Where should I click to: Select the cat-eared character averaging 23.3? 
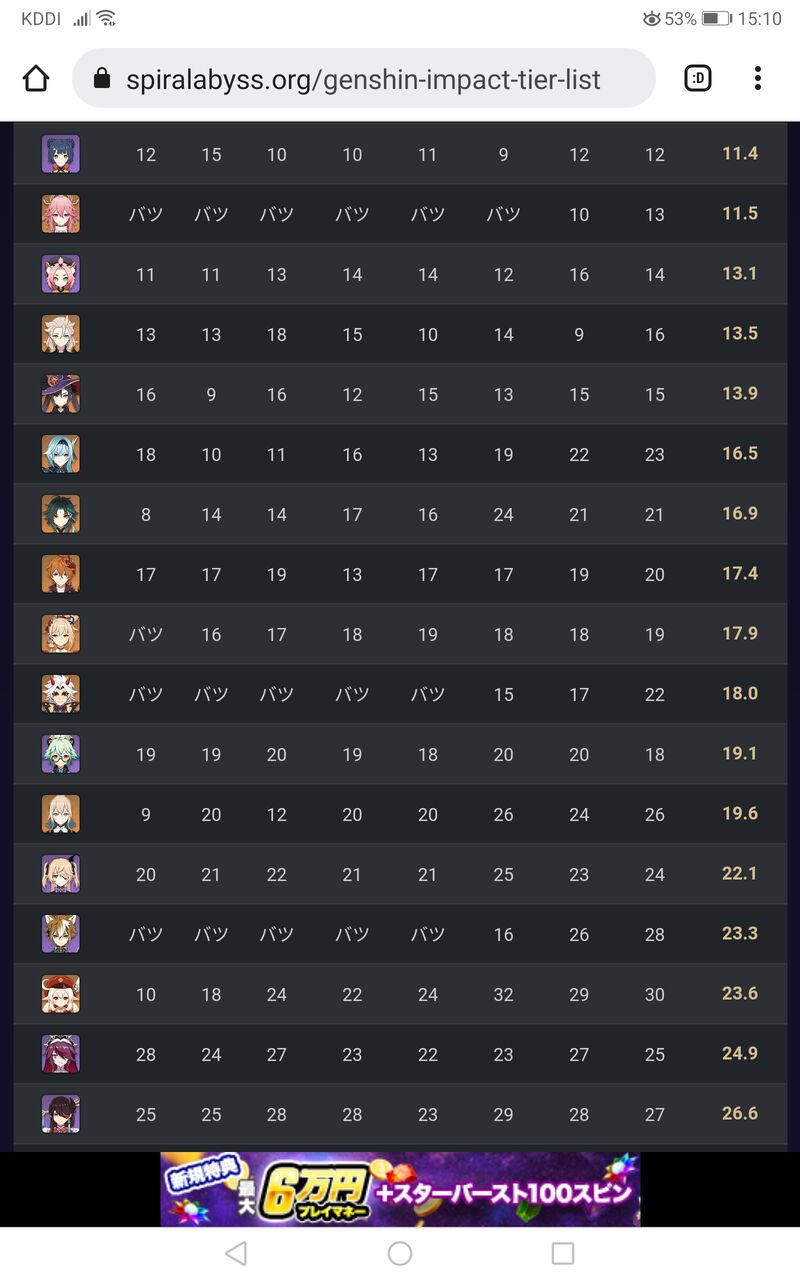click(61, 934)
